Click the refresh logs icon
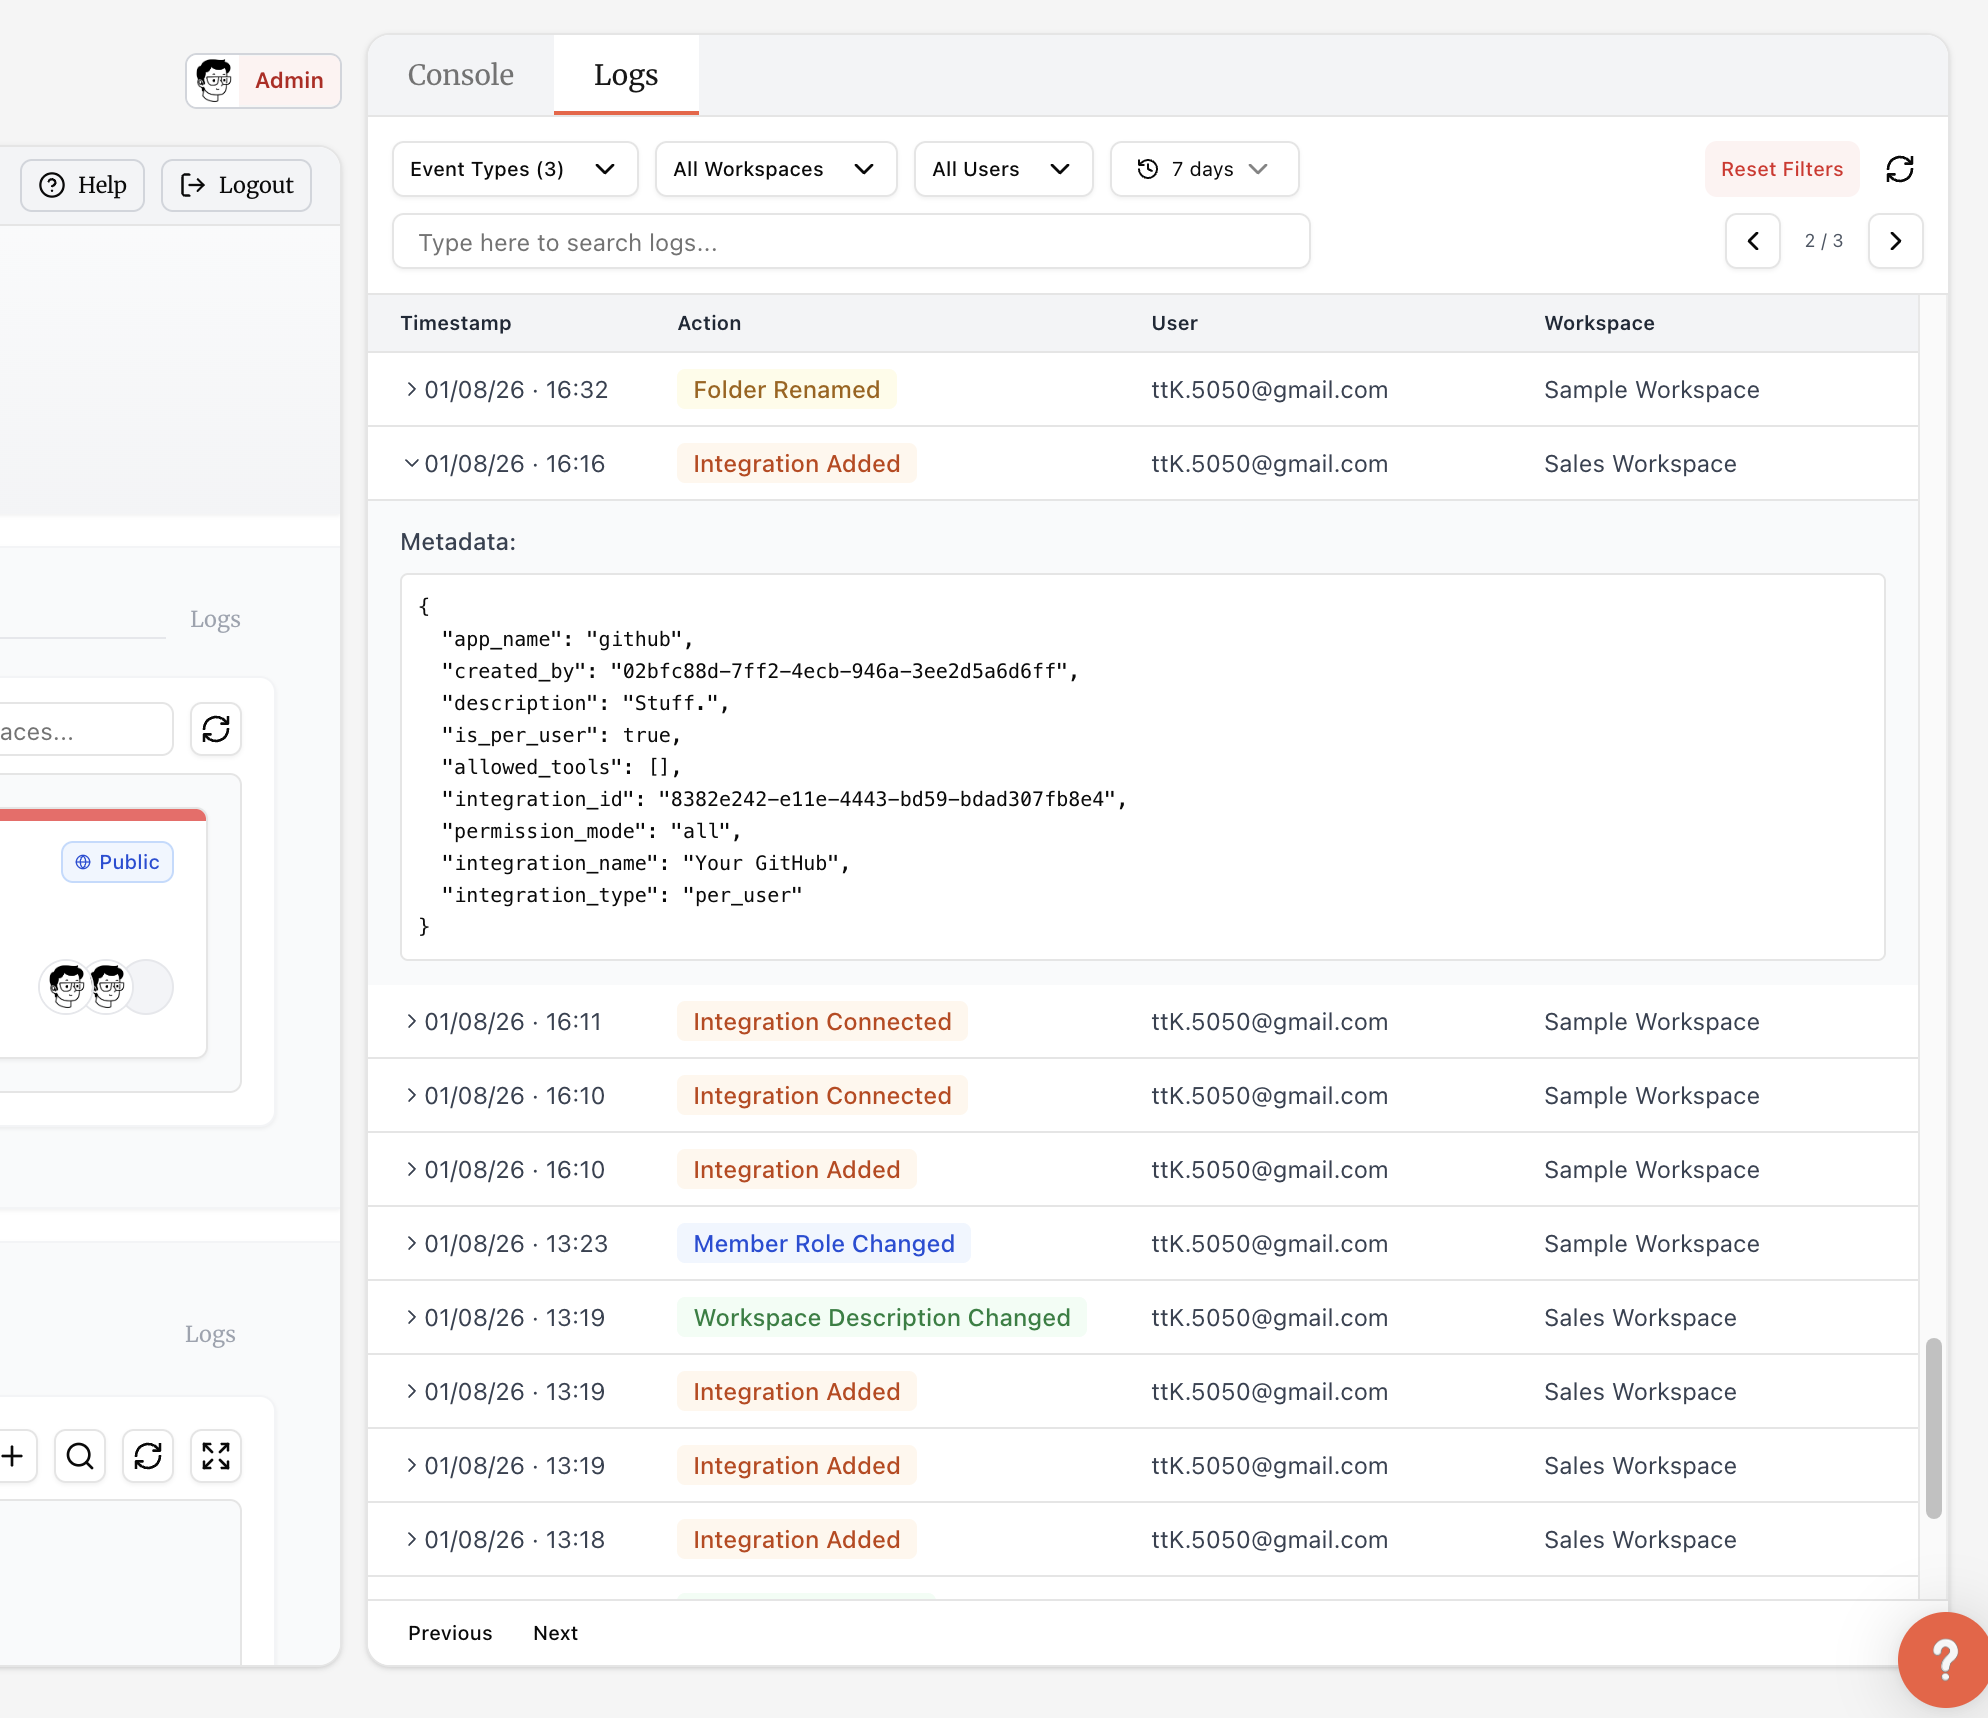The width and height of the screenshot is (1988, 1718). 1899,169
